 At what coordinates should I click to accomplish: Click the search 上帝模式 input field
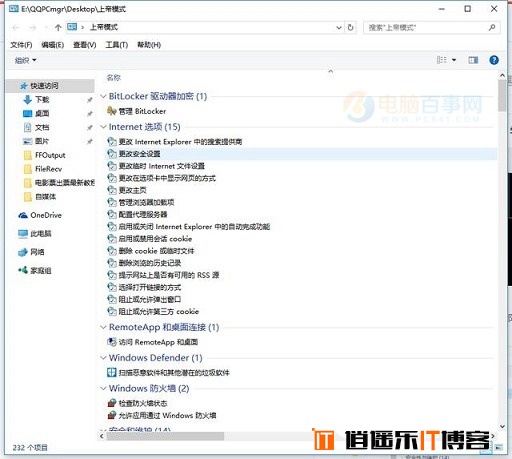[x=426, y=27]
